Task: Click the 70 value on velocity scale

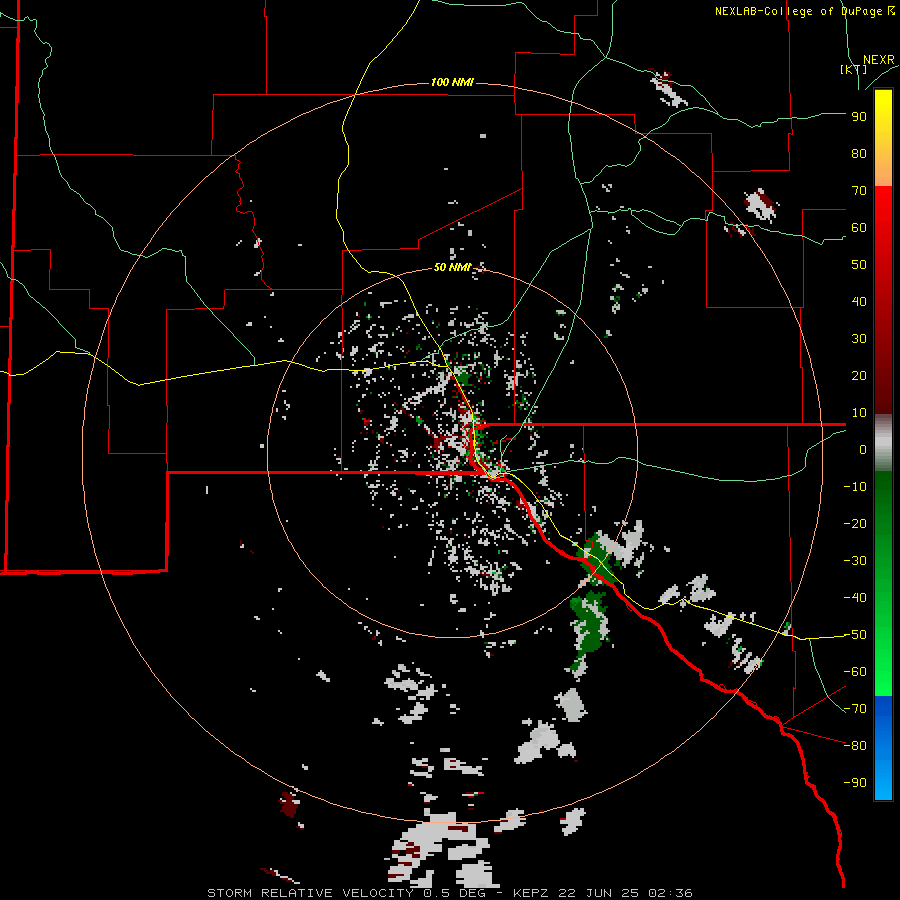Action: tap(859, 191)
